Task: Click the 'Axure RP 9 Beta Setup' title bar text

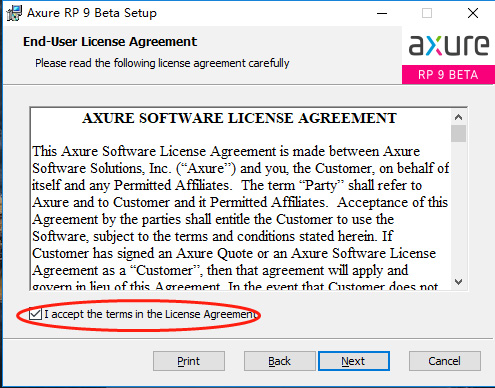Action: point(92,13)
